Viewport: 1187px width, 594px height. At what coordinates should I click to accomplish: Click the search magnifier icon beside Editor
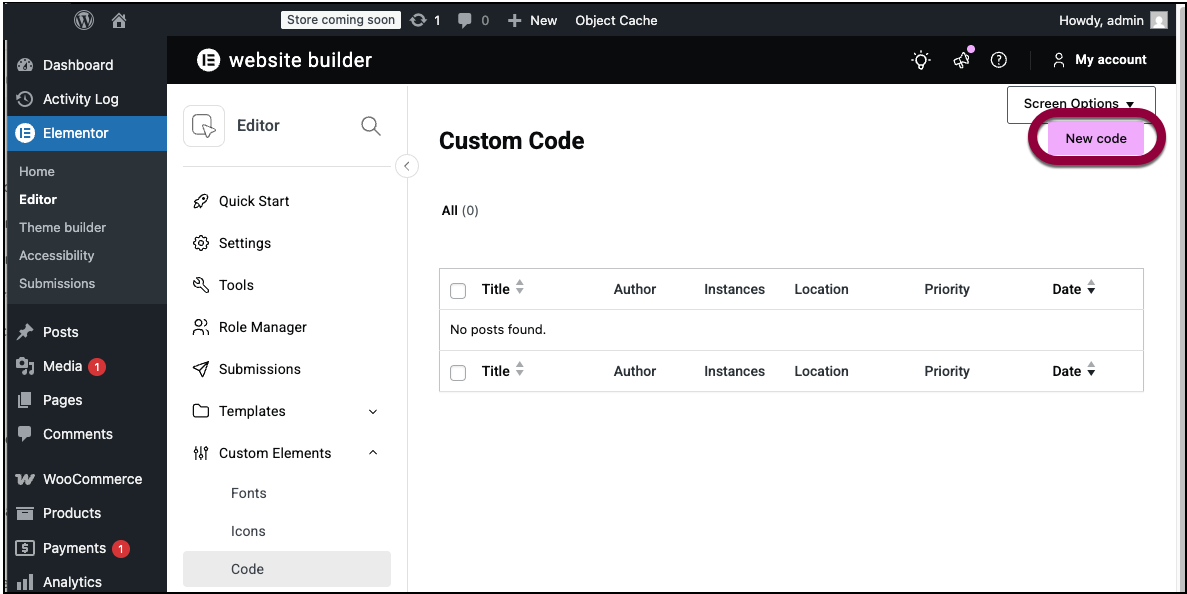tap(370, 126)
